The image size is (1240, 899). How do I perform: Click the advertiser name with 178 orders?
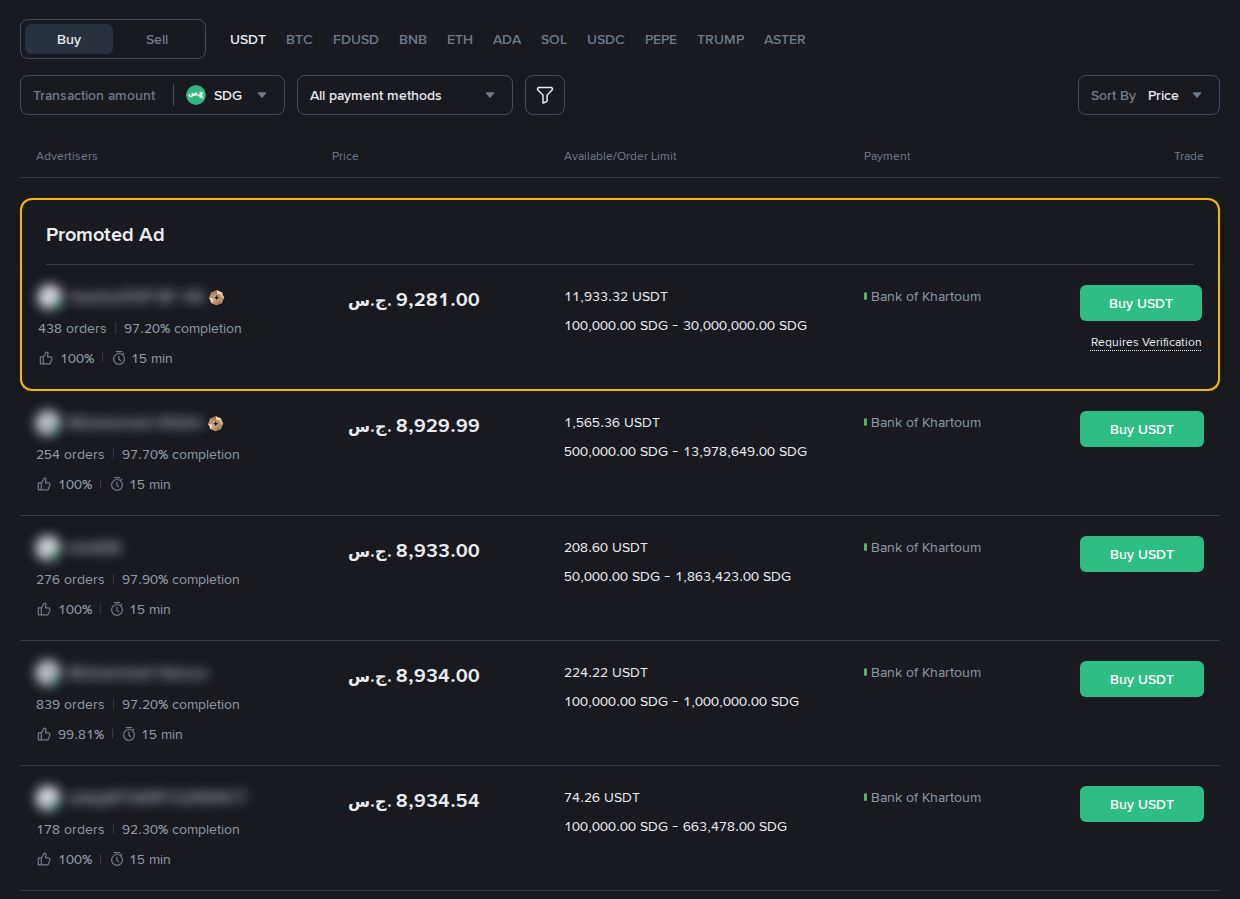156,798
